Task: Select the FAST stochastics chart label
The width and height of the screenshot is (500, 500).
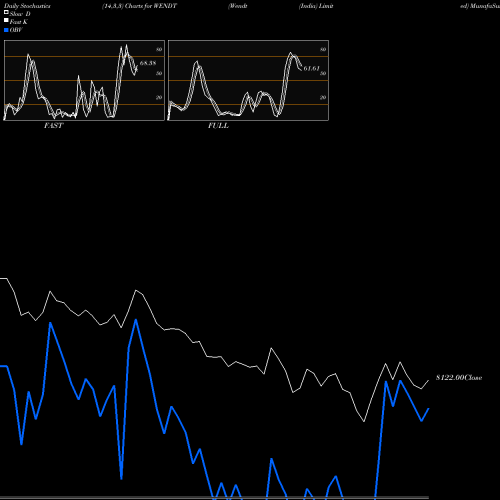Action: click(x=53, y=126)
